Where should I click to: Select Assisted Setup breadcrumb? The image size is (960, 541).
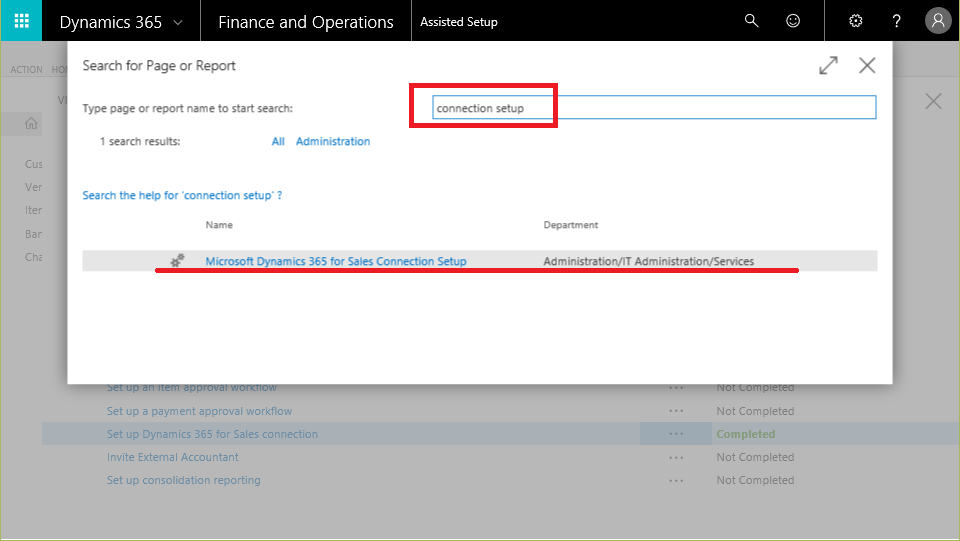coord(459,22)
